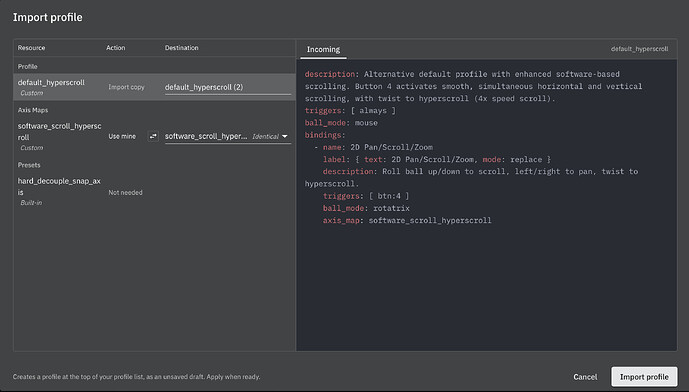Select the hard_decouple_snap_axis preset row
The image size is (689, 392).
click(155, 192)
